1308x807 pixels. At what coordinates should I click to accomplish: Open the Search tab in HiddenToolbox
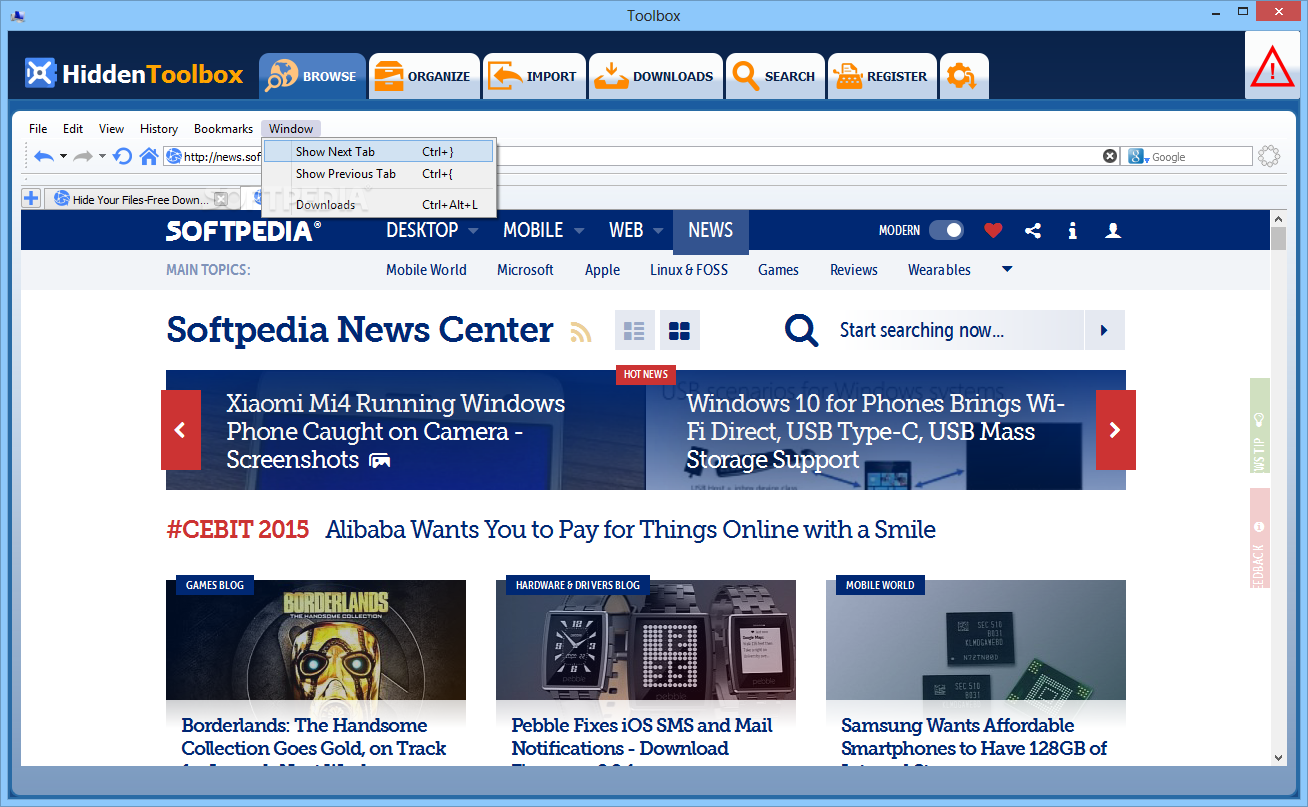pos(775,76)
